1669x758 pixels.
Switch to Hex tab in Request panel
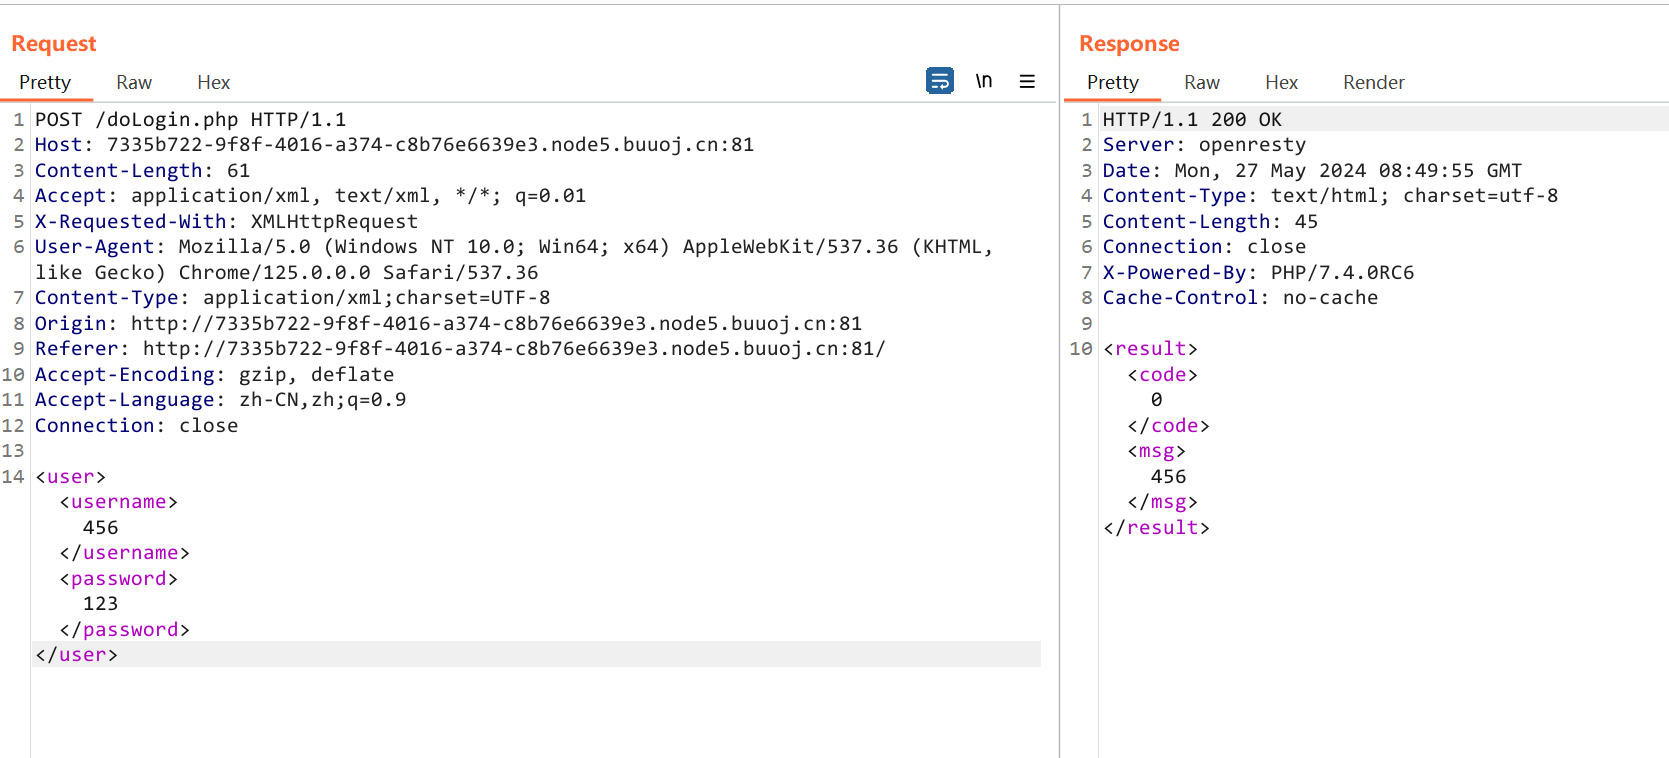[x=213, y=82]
